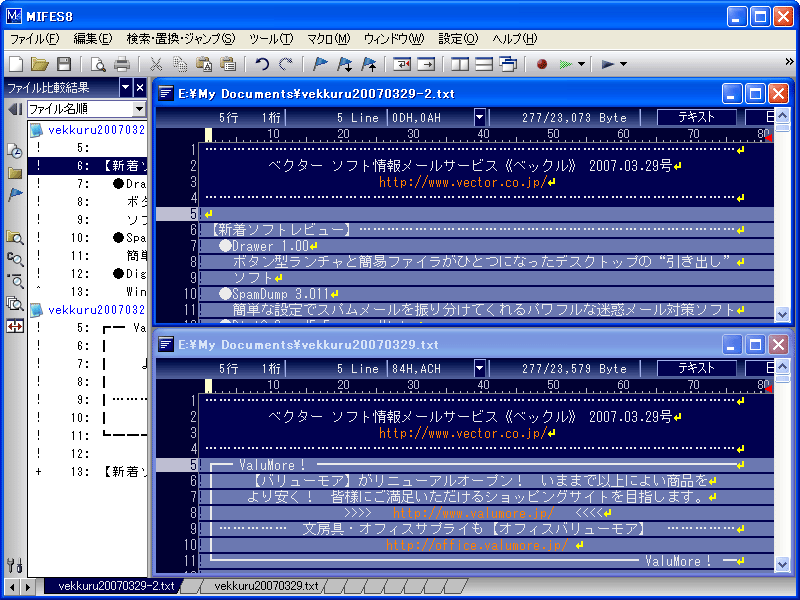This screenshot has width=800, height=600.
Task: Switch to the vekkuru20070329.txt tab
Action: coord(266,586)
